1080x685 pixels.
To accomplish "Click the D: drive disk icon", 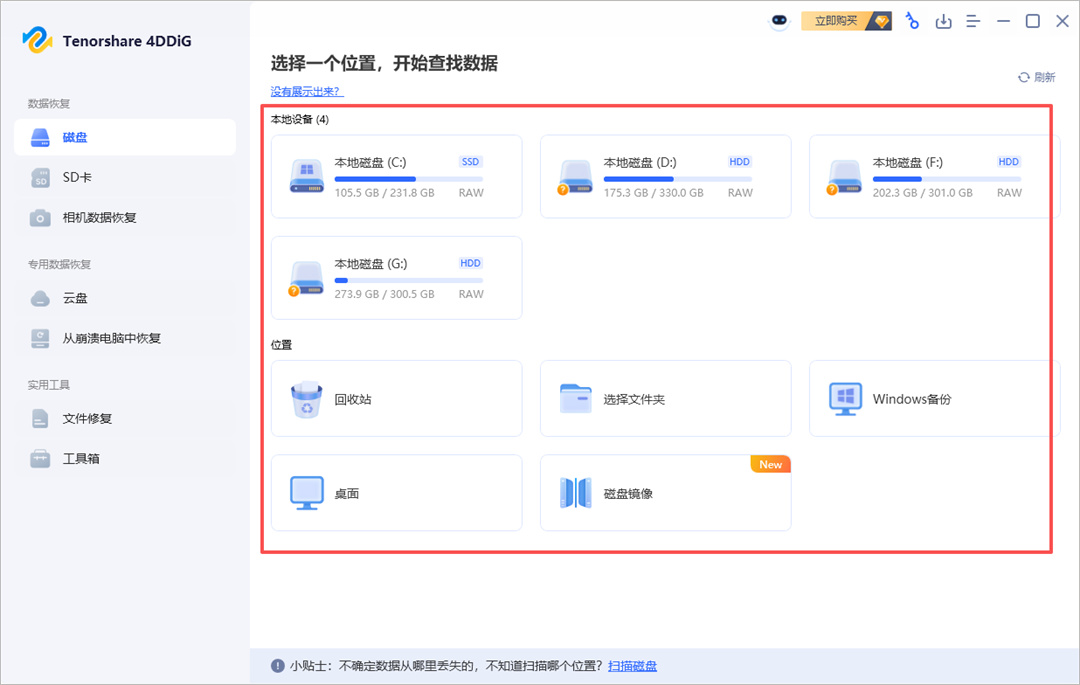I will [574, 177].
